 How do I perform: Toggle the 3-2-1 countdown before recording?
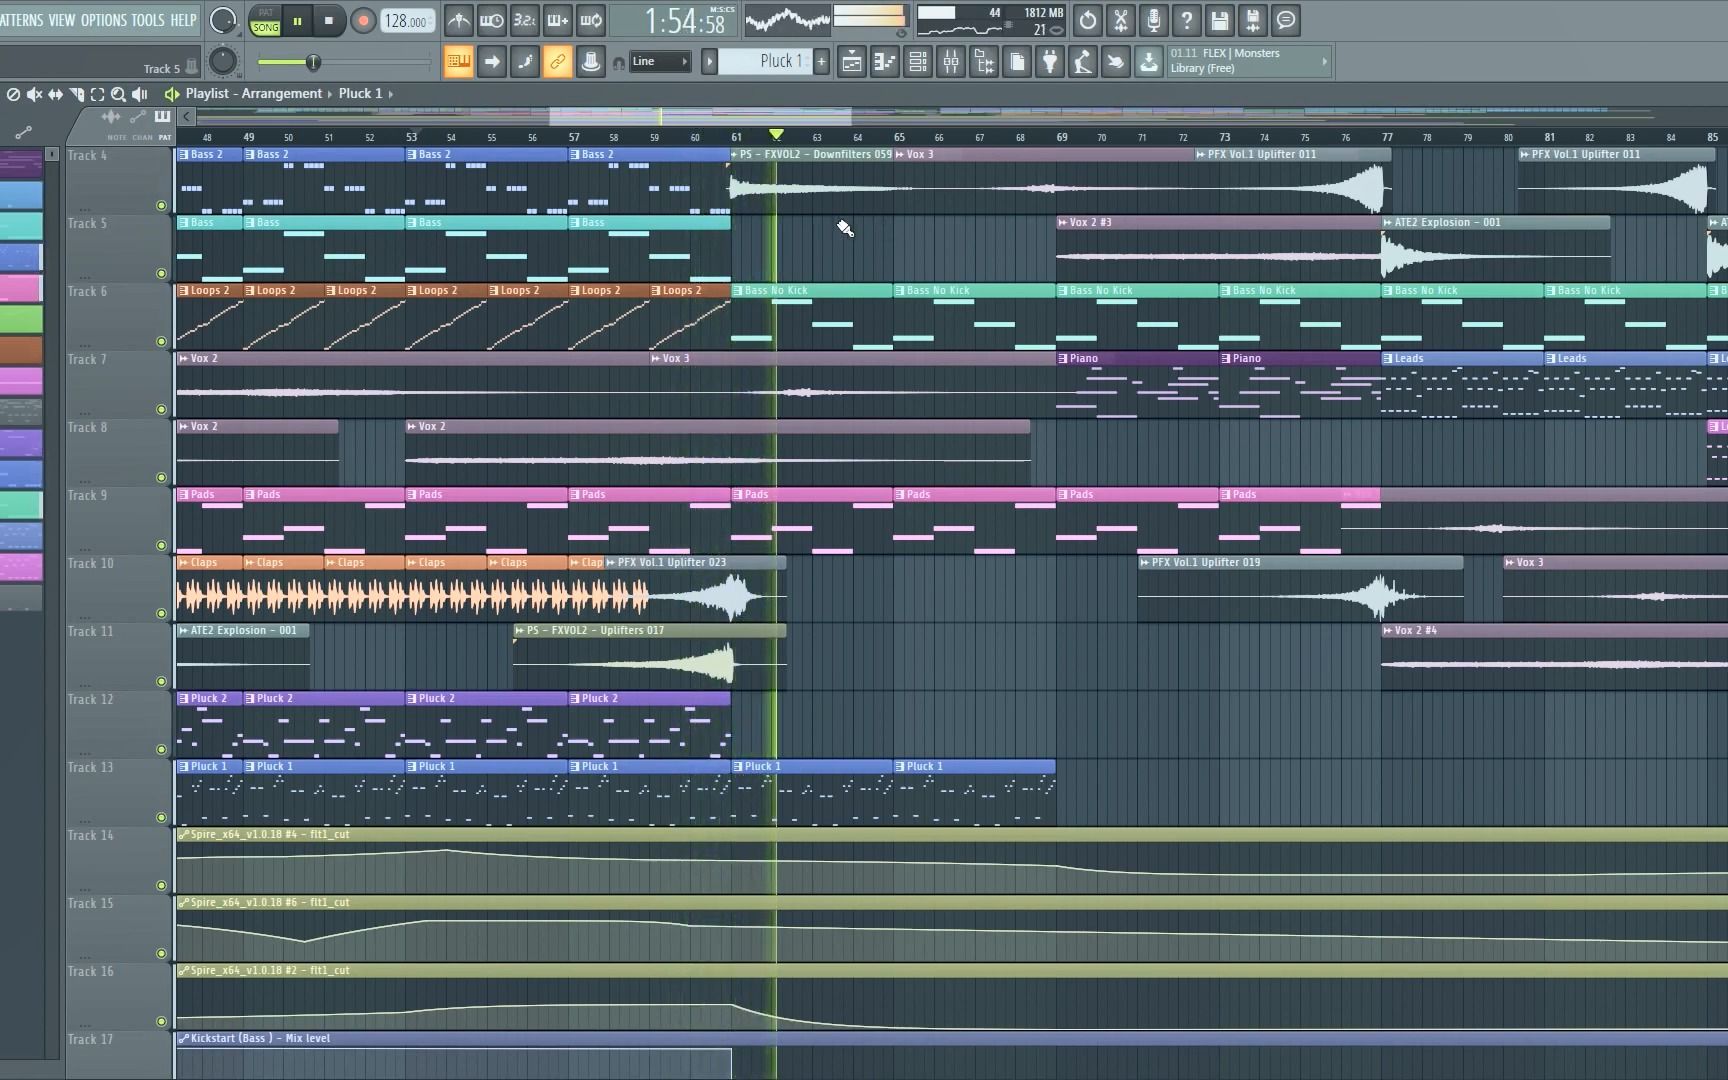pyautogui.click(x=525, y=20)
